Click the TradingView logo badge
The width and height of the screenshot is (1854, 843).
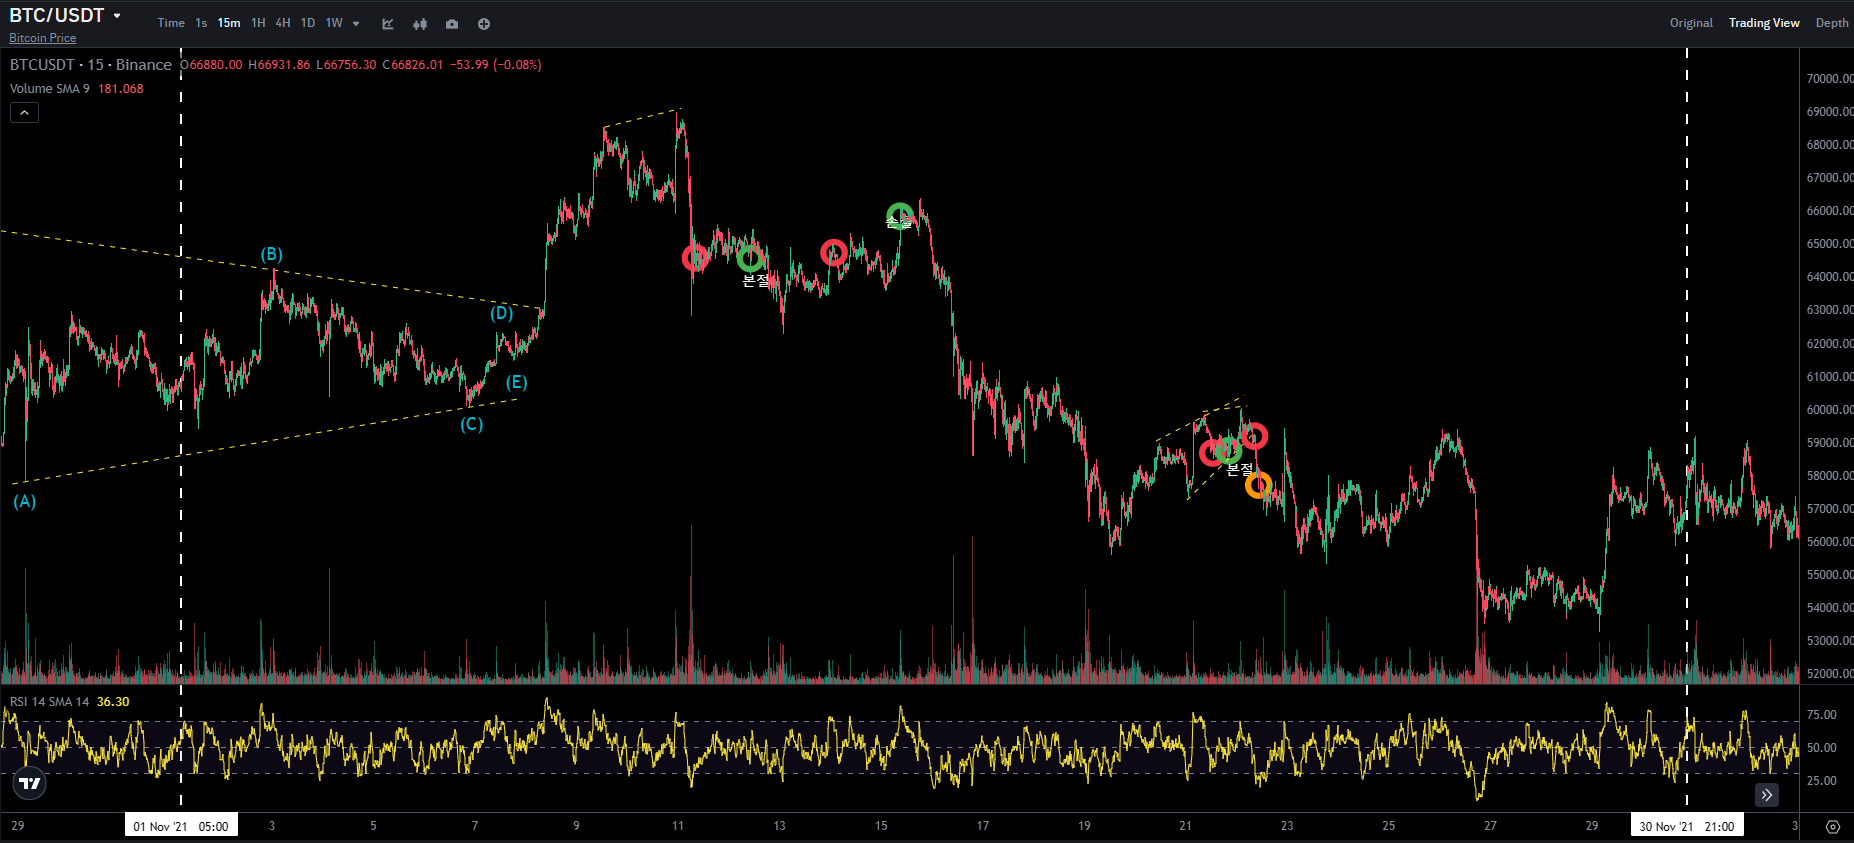point(30,783)
